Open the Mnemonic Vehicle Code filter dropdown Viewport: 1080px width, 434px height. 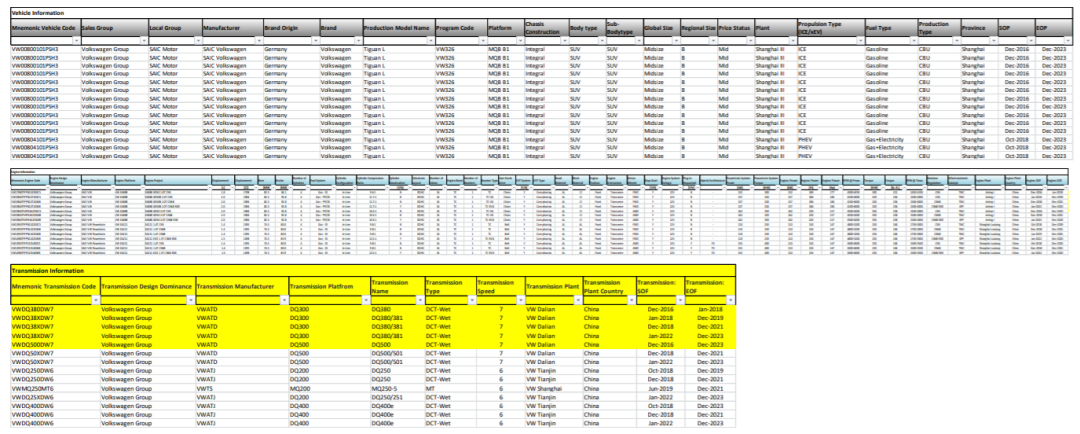[76, 41]
